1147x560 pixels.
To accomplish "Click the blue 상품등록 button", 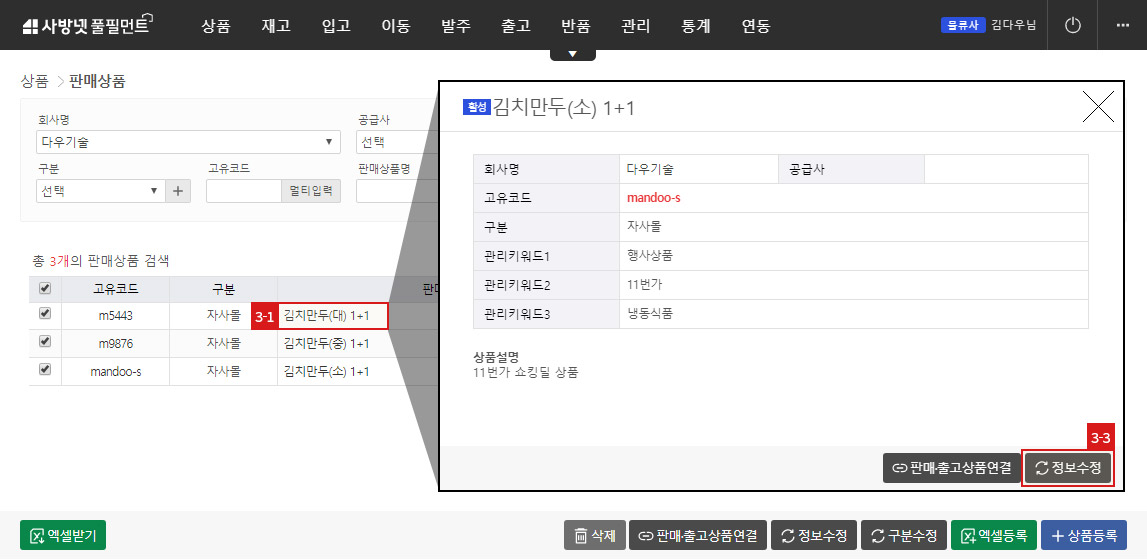I will click(1084, 535).
